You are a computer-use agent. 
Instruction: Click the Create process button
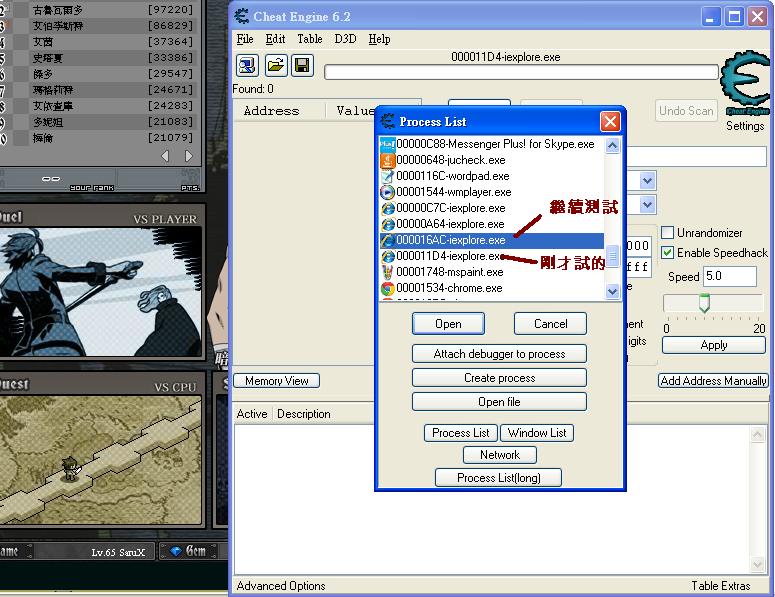tap(499, 378)
